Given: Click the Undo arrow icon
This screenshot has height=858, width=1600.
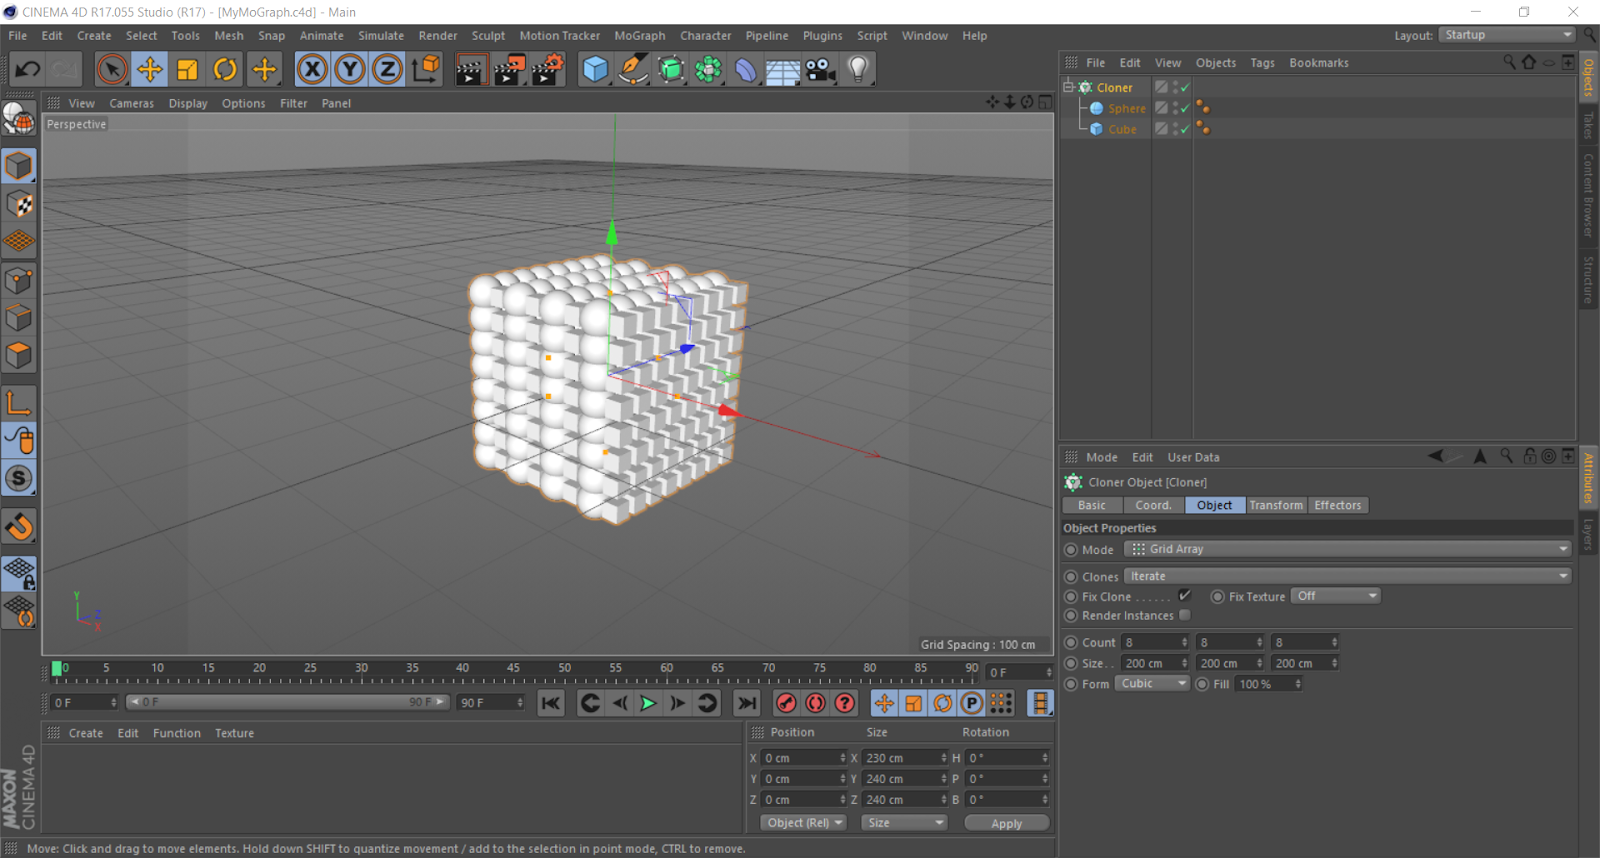Looking at the screenshot, I should [x=27, y=69].
